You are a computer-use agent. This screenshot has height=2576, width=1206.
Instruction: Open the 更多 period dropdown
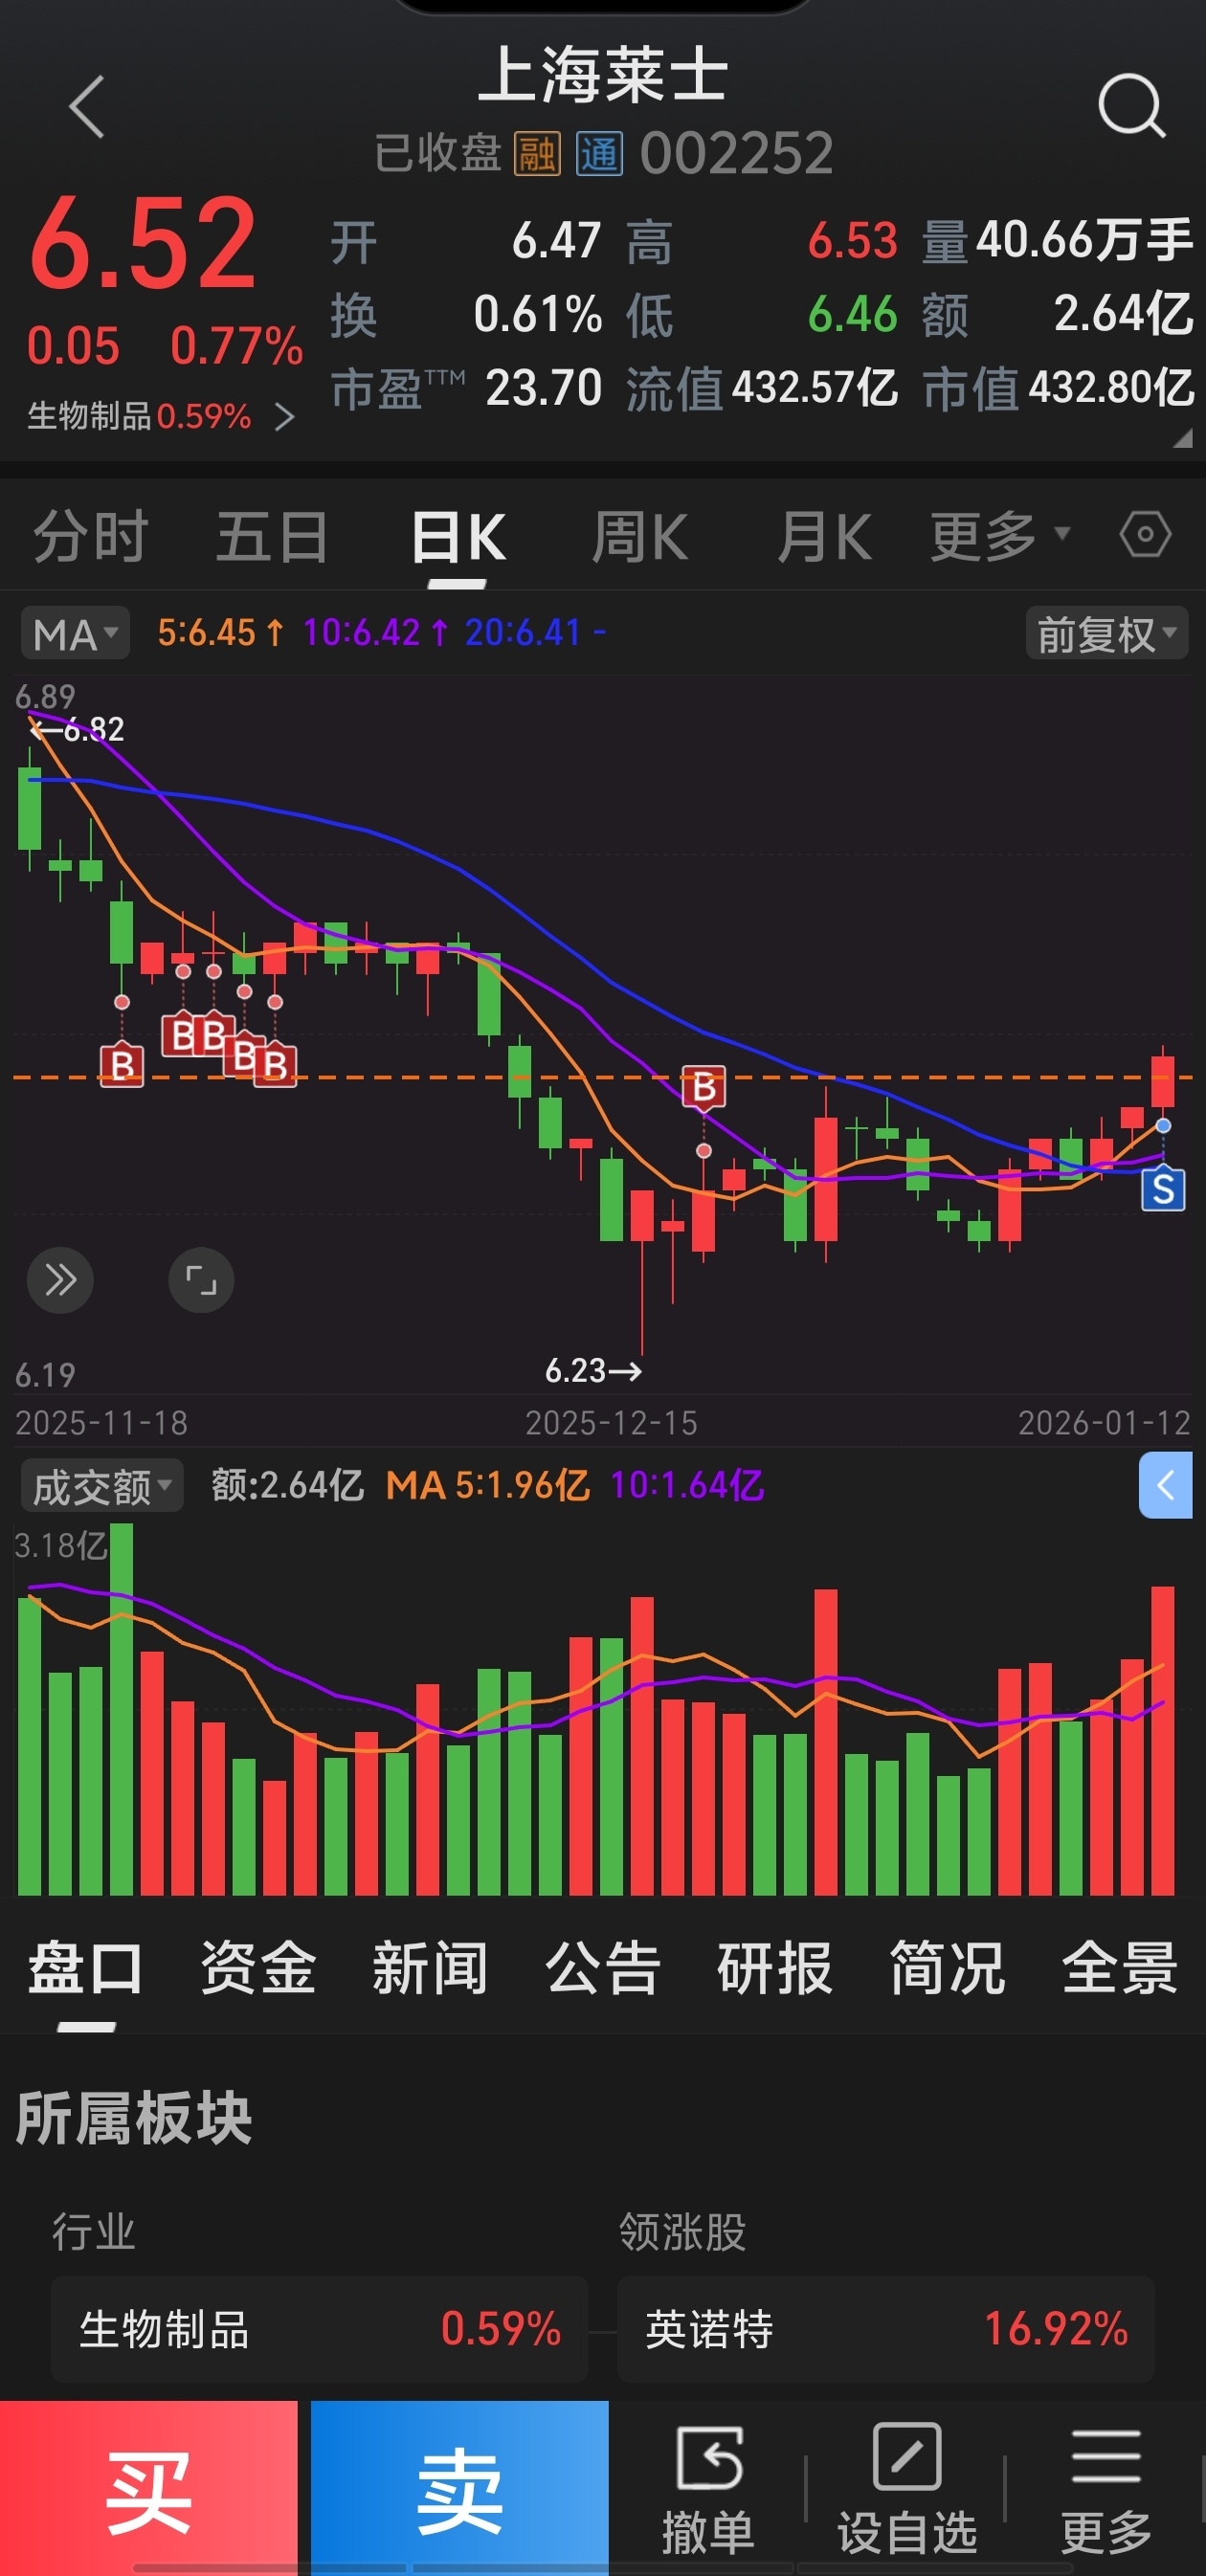[1000, 536]
